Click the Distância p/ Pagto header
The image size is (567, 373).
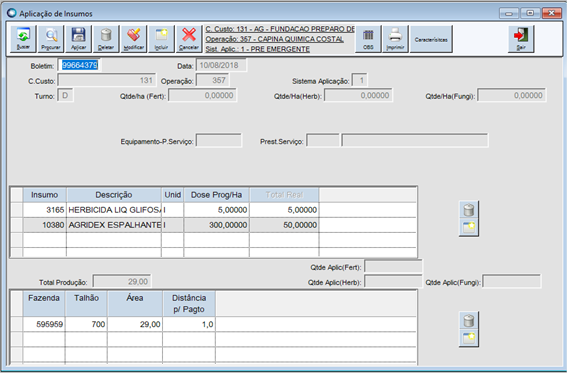coord(189,303)
